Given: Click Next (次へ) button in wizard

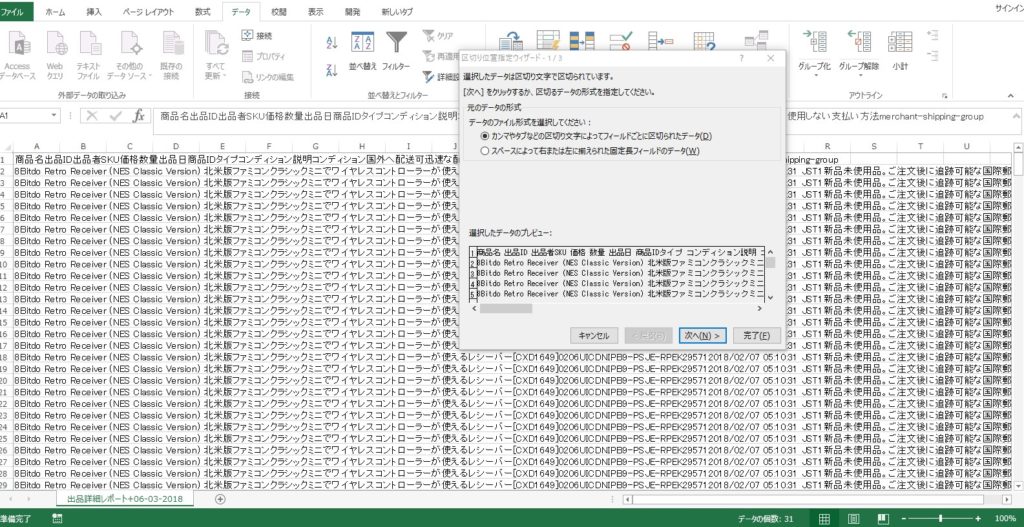Looking at the screenshot, I should point(702,336).
